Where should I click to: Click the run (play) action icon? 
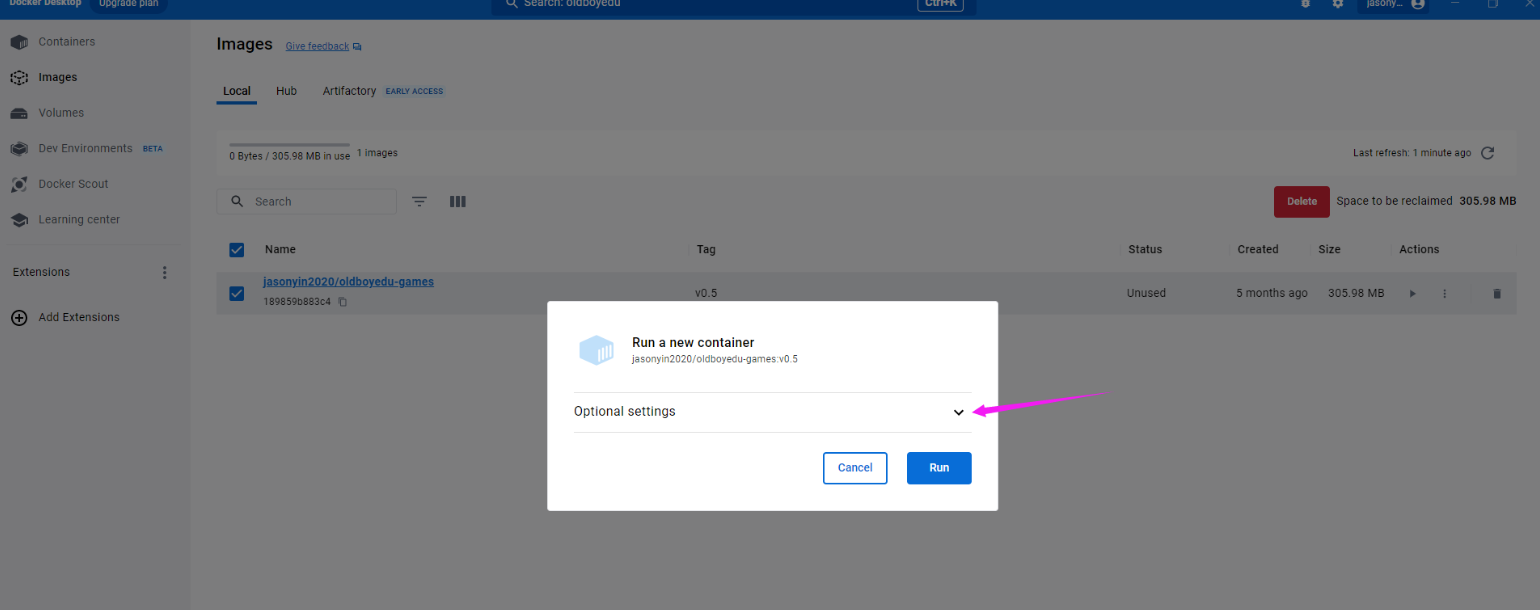[x=1413, y=294]
